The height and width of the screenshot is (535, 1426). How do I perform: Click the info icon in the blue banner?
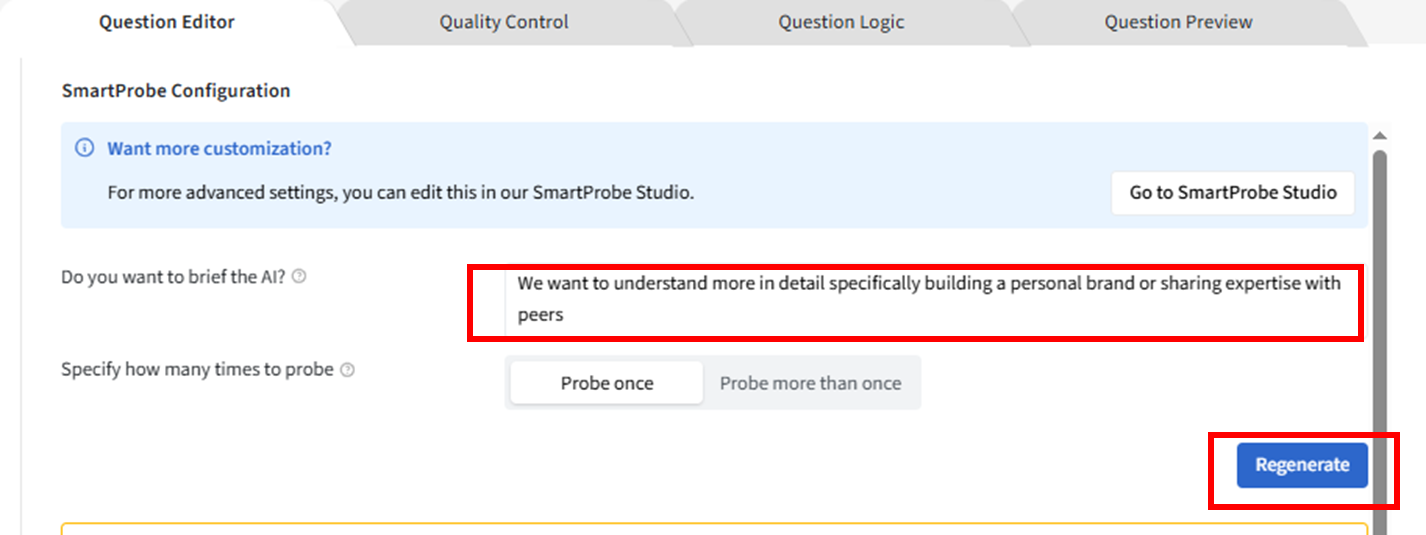point(85,149)
